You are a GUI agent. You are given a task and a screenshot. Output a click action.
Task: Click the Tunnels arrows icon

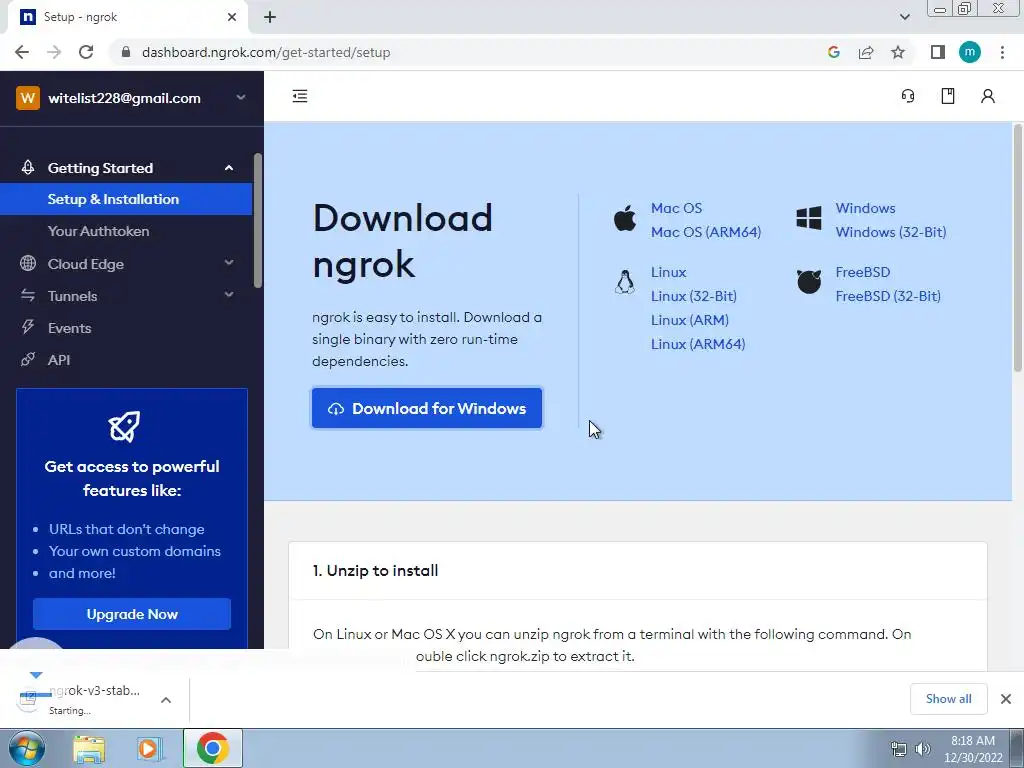coord(27,295)
